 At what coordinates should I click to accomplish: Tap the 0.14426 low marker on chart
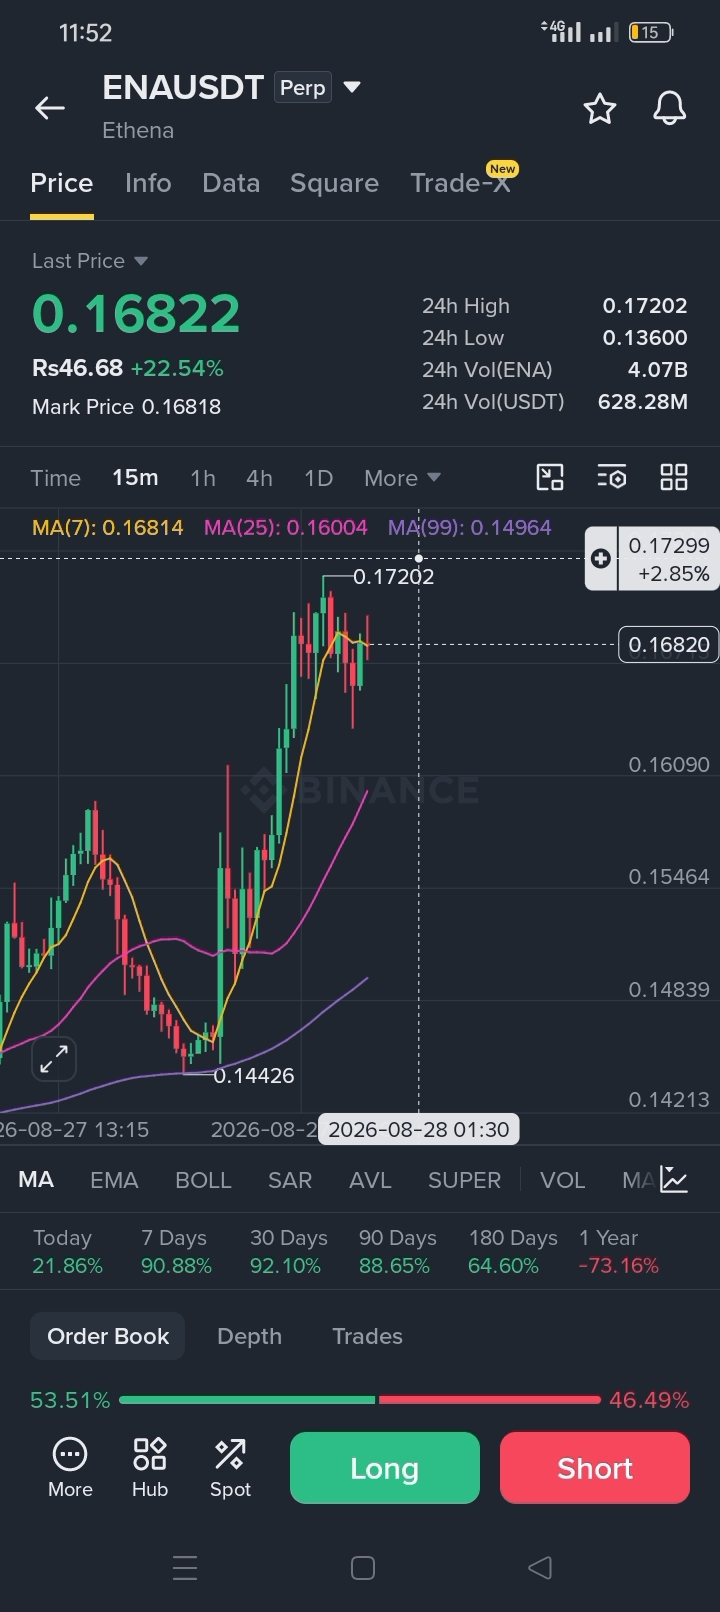254,1076
